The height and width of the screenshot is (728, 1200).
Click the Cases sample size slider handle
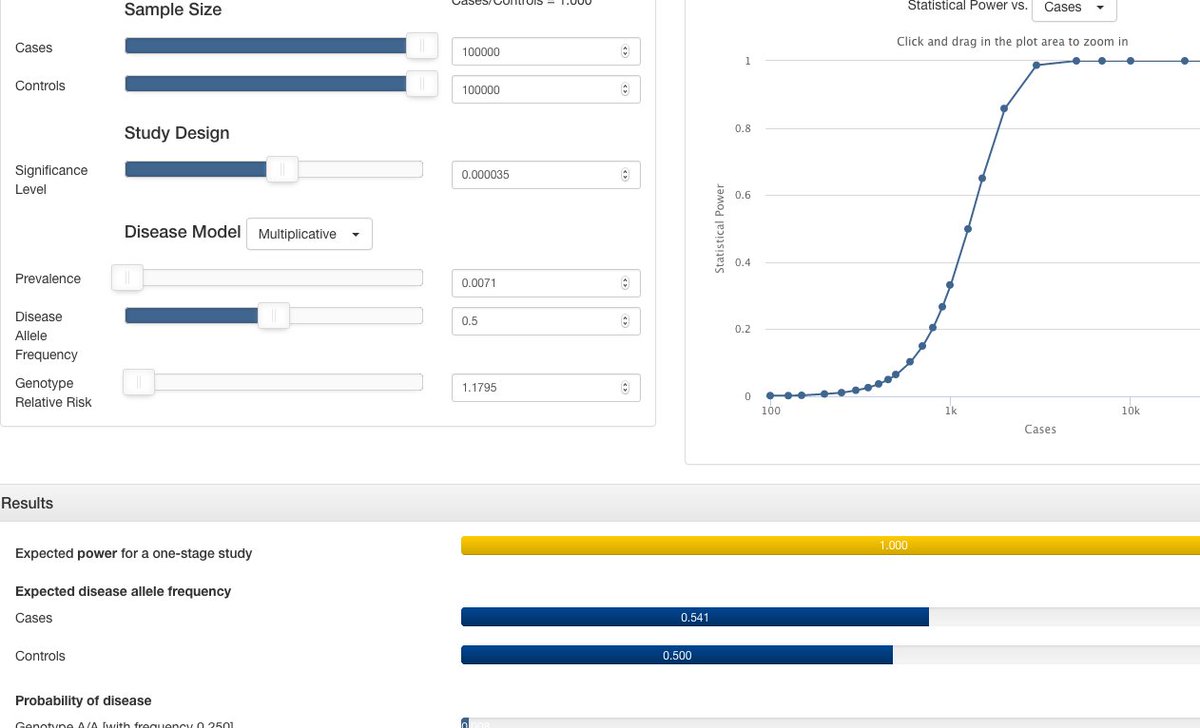click(422, 46)
